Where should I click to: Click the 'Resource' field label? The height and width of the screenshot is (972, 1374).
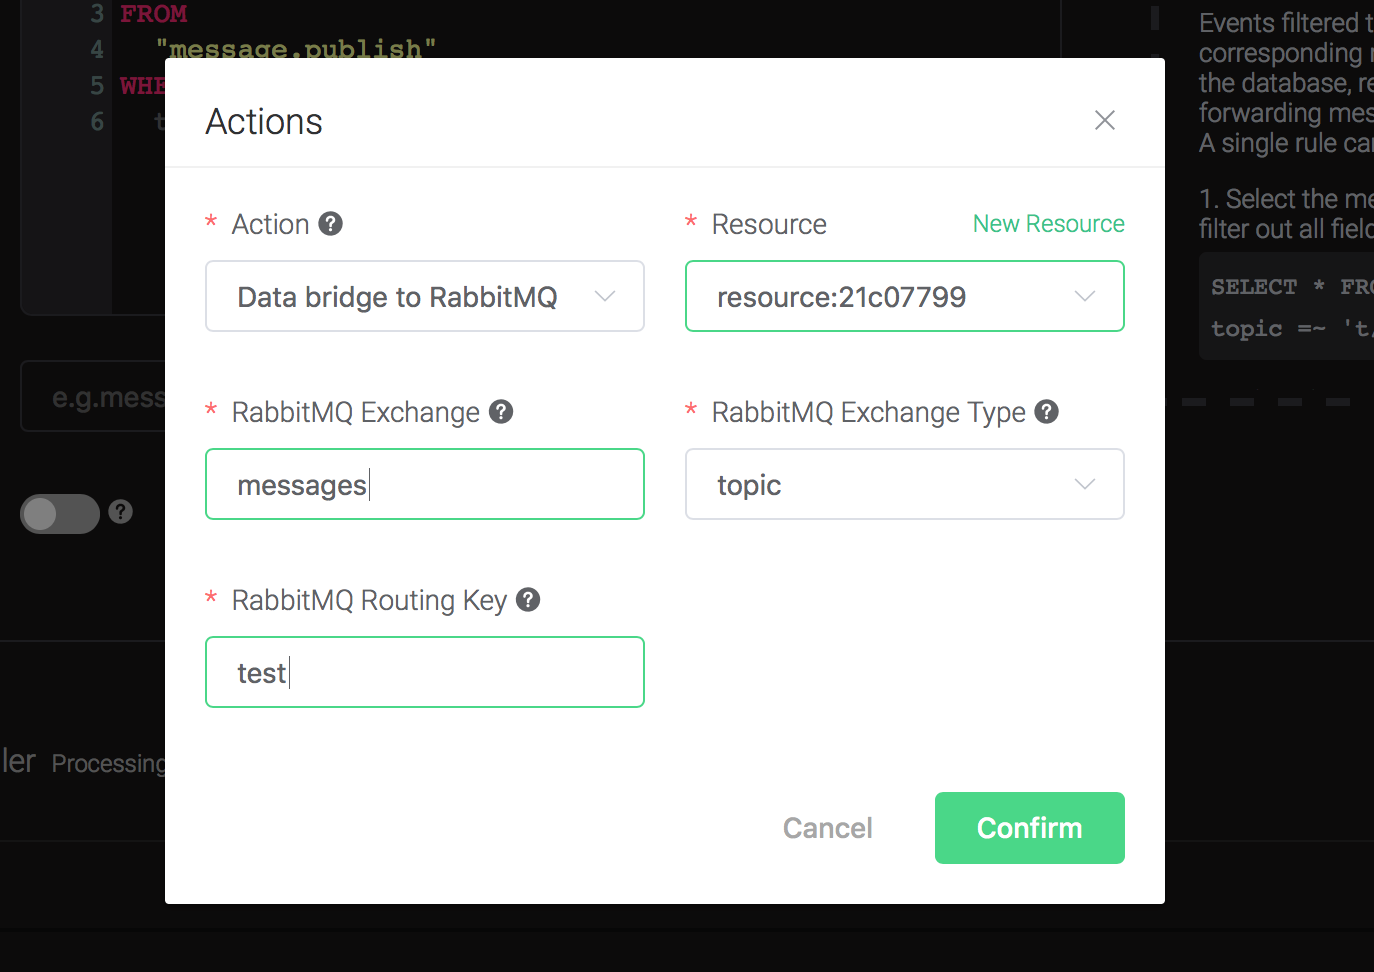coord(768,224)
